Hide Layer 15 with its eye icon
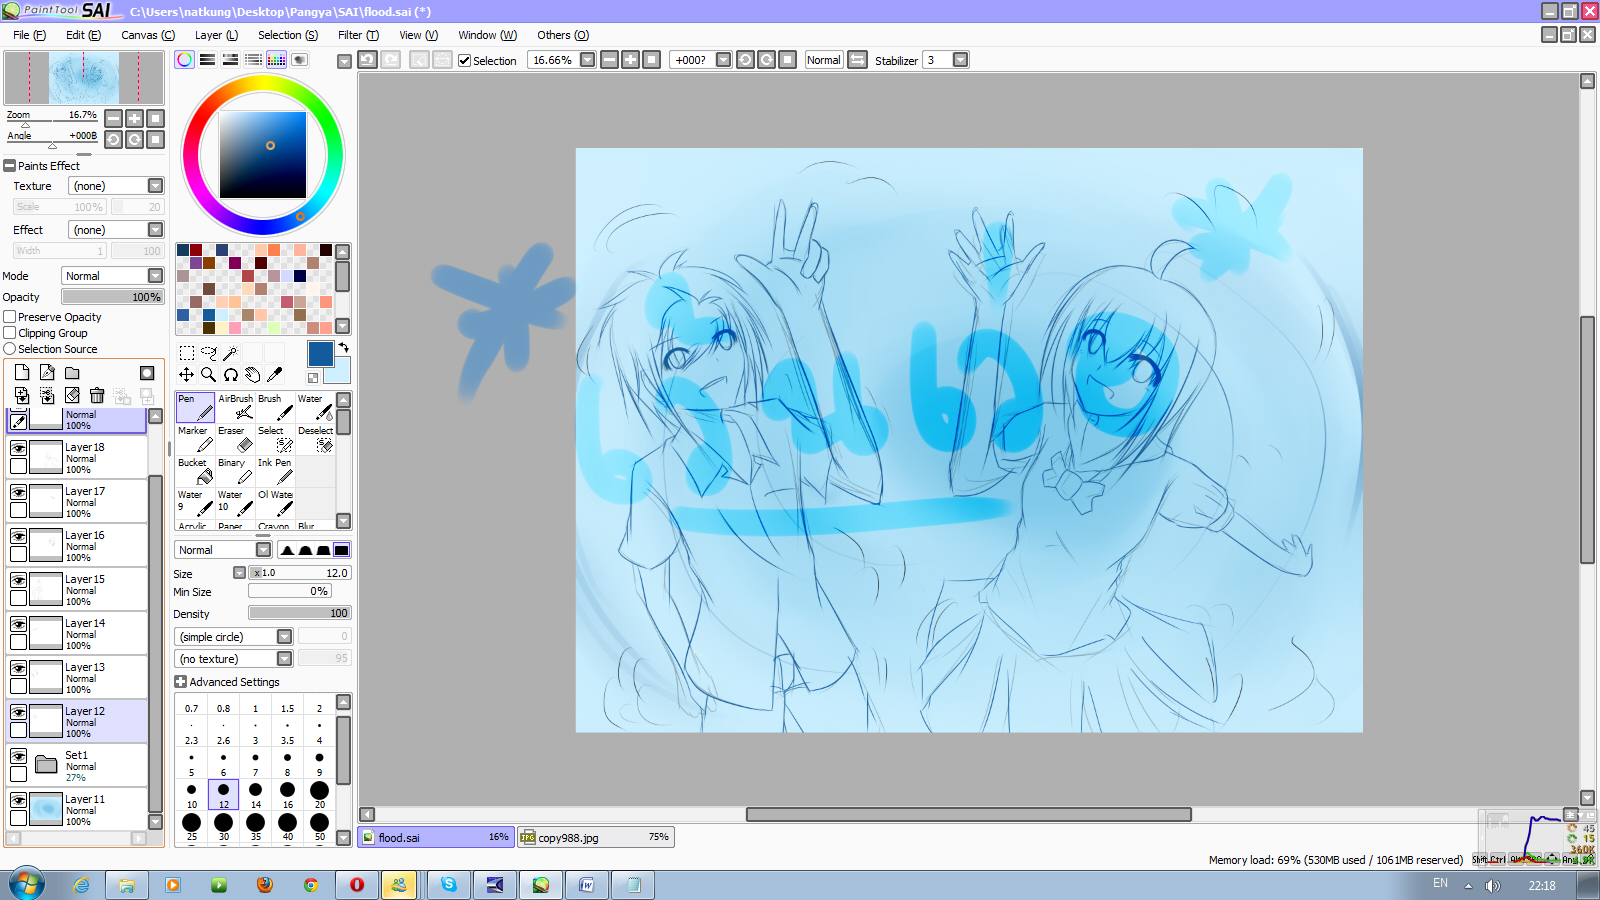The width and height of the screenshot is (1600, 900). pyautogui.click(x=18, y=580)
